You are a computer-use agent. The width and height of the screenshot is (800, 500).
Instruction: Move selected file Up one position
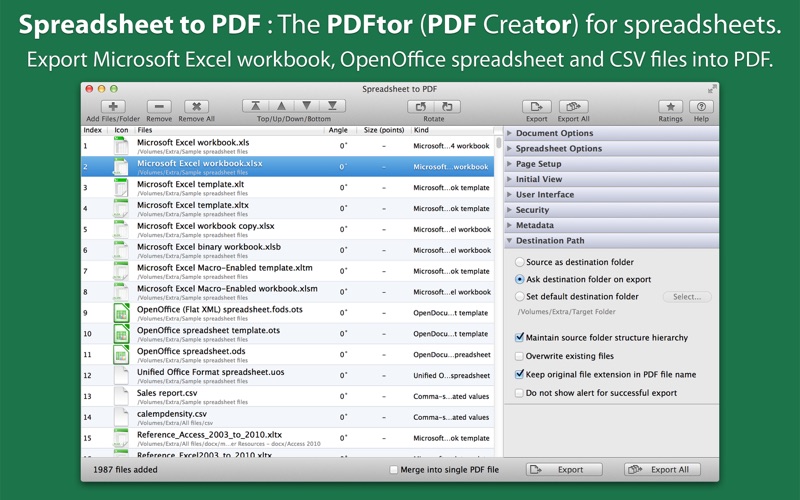(x=281, y=106)
